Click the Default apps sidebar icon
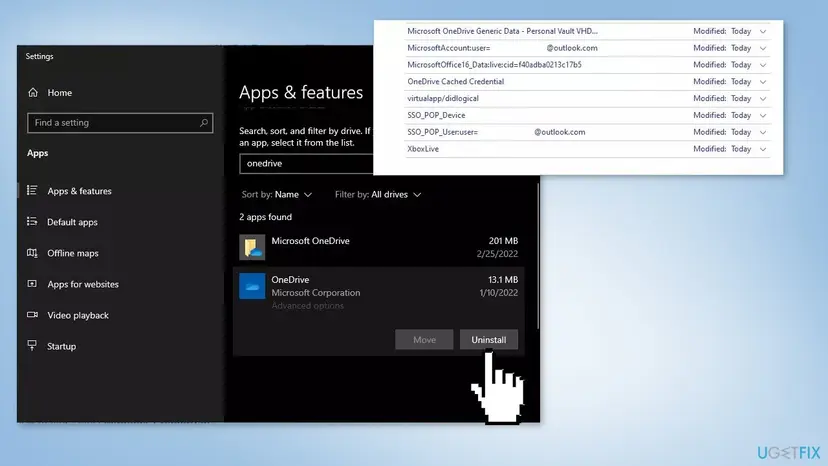828x466 pixels. tap(32, 221)
